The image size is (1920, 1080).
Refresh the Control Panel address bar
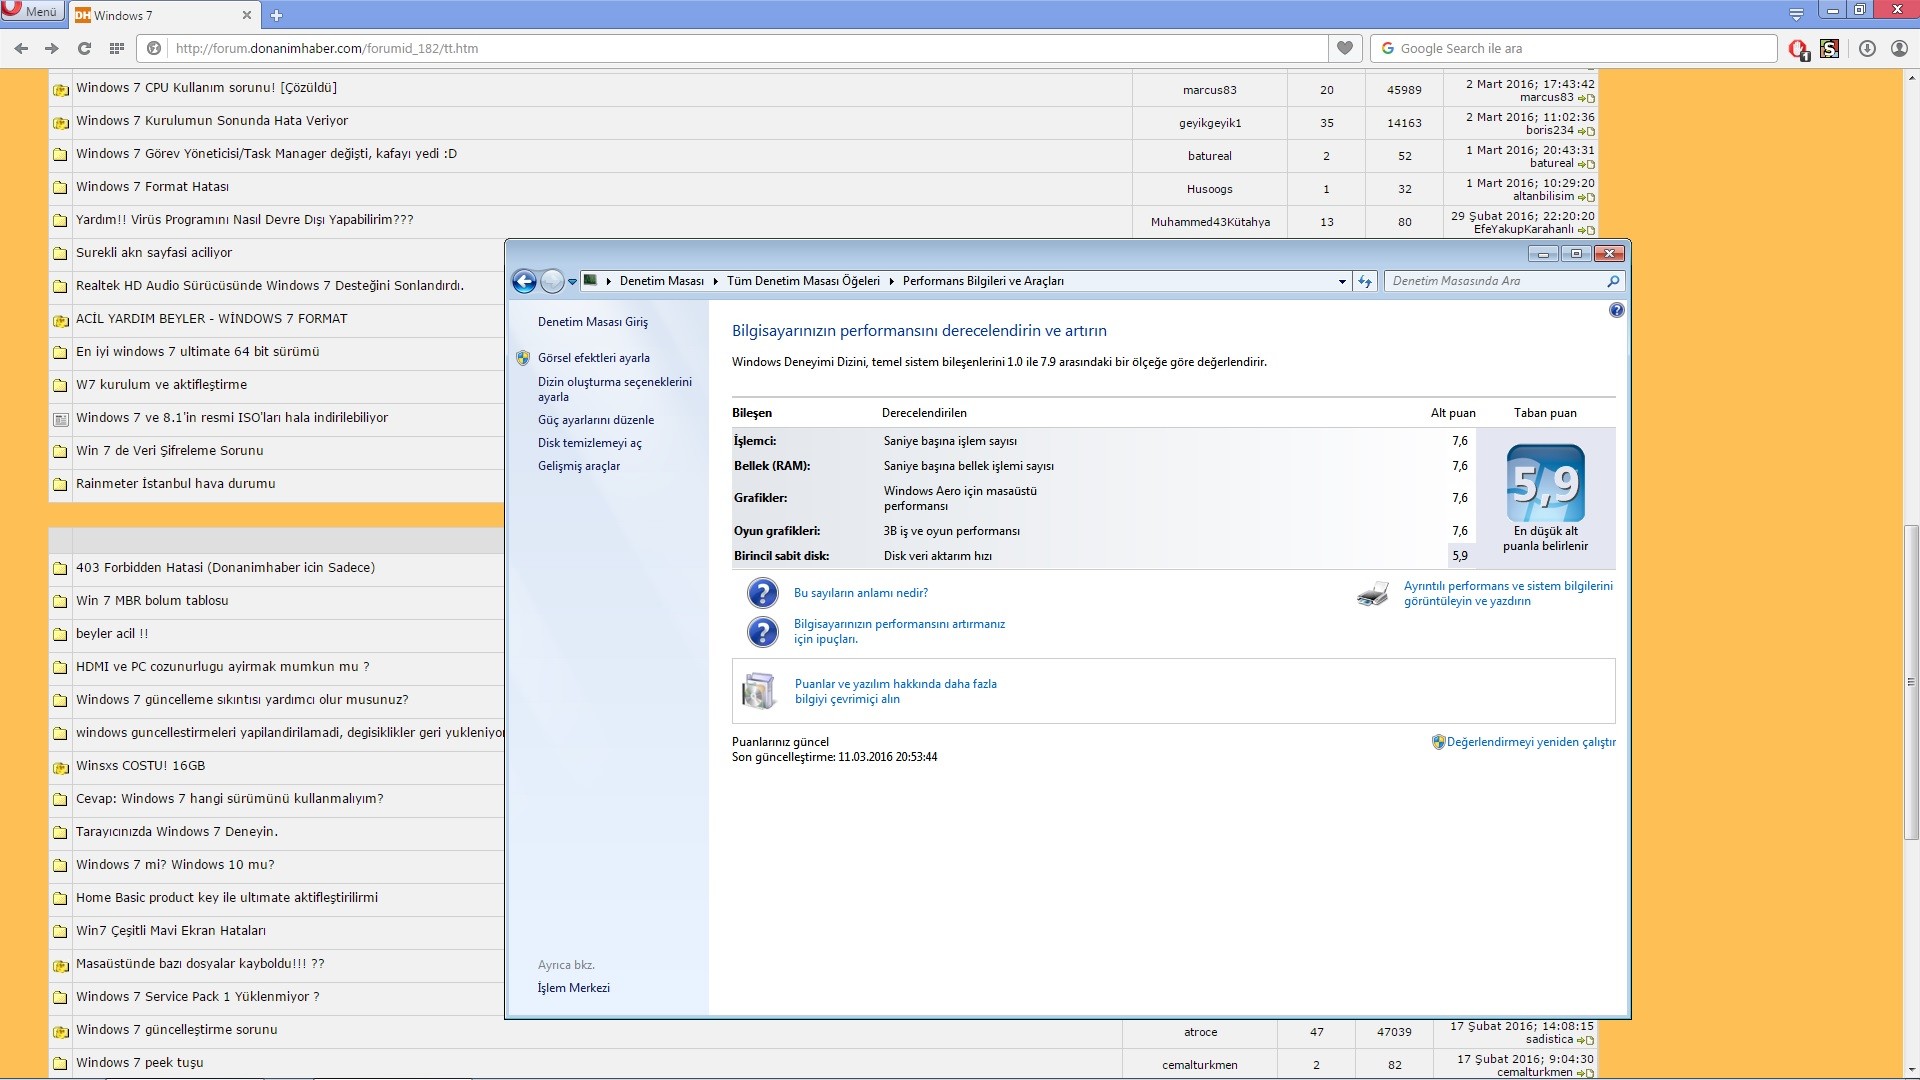click(x=1365, y=282)
